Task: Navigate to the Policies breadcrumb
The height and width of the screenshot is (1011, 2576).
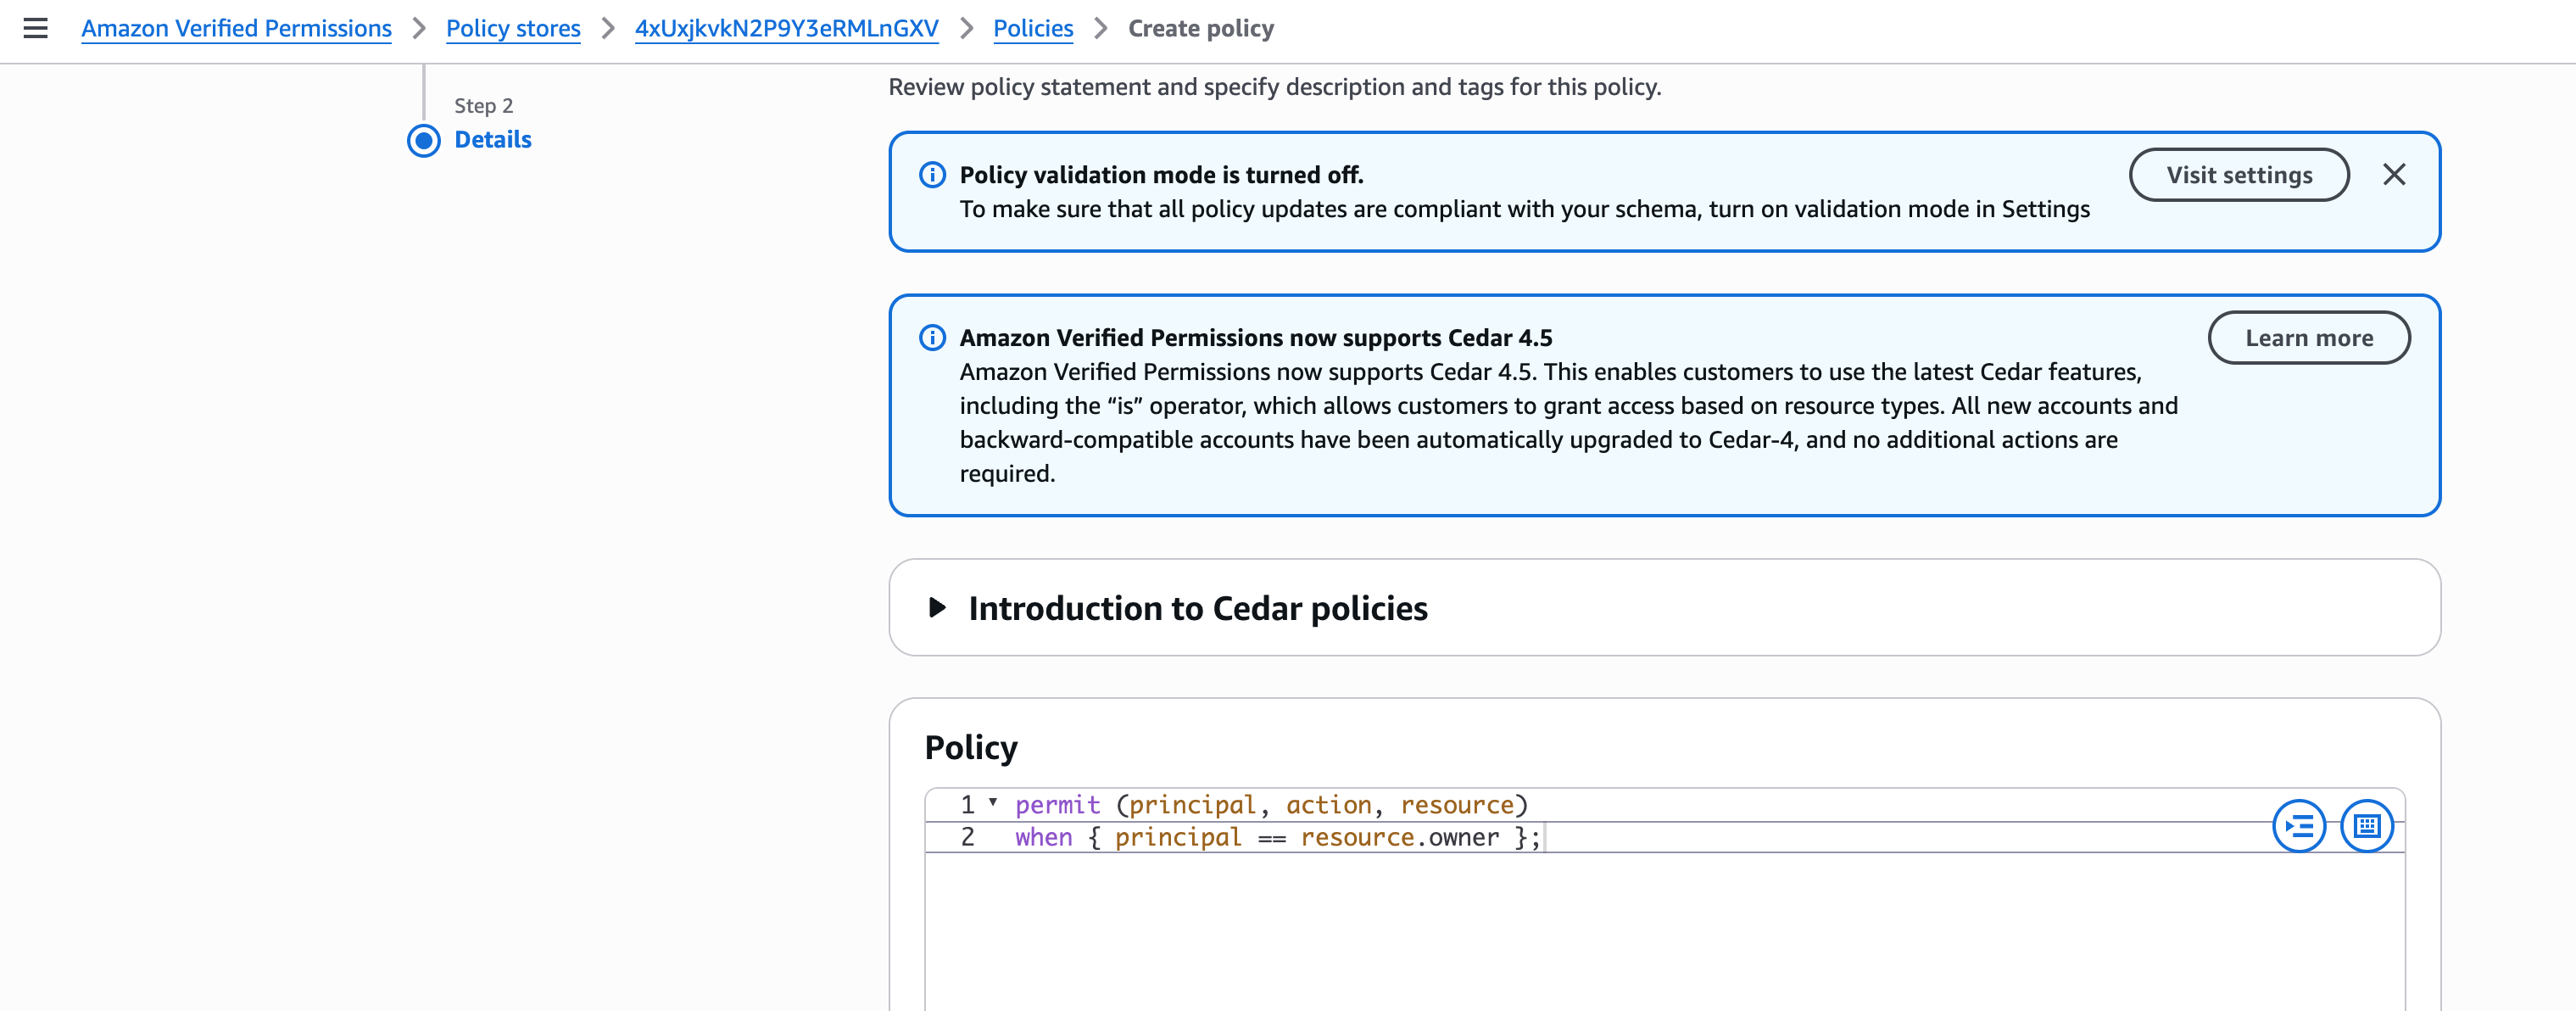Action: [x=1032, y=28]
